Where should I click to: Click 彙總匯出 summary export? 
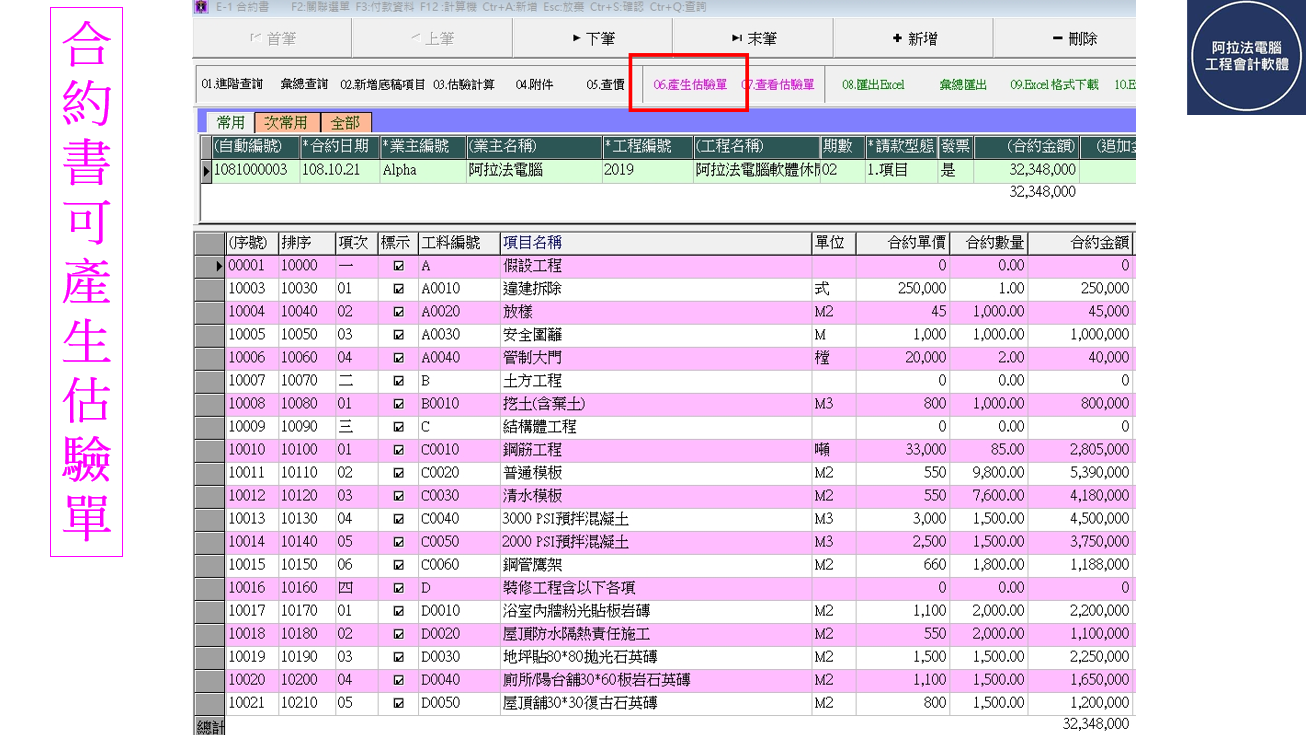coord(963,85)
